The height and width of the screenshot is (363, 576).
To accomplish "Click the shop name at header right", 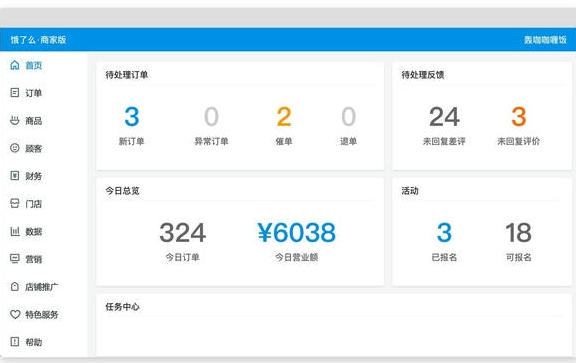I will (x=545, y=40).
